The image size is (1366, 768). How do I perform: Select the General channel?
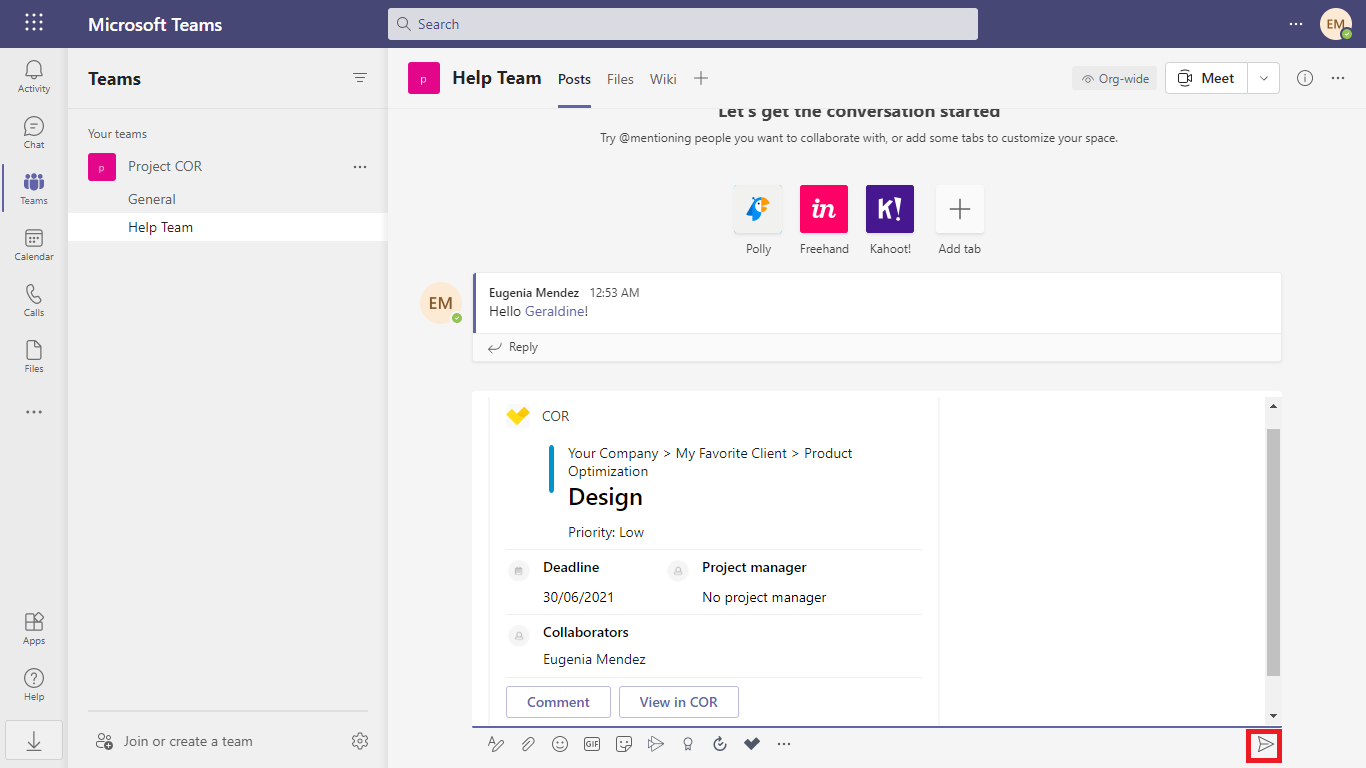[x=227, y=199]
